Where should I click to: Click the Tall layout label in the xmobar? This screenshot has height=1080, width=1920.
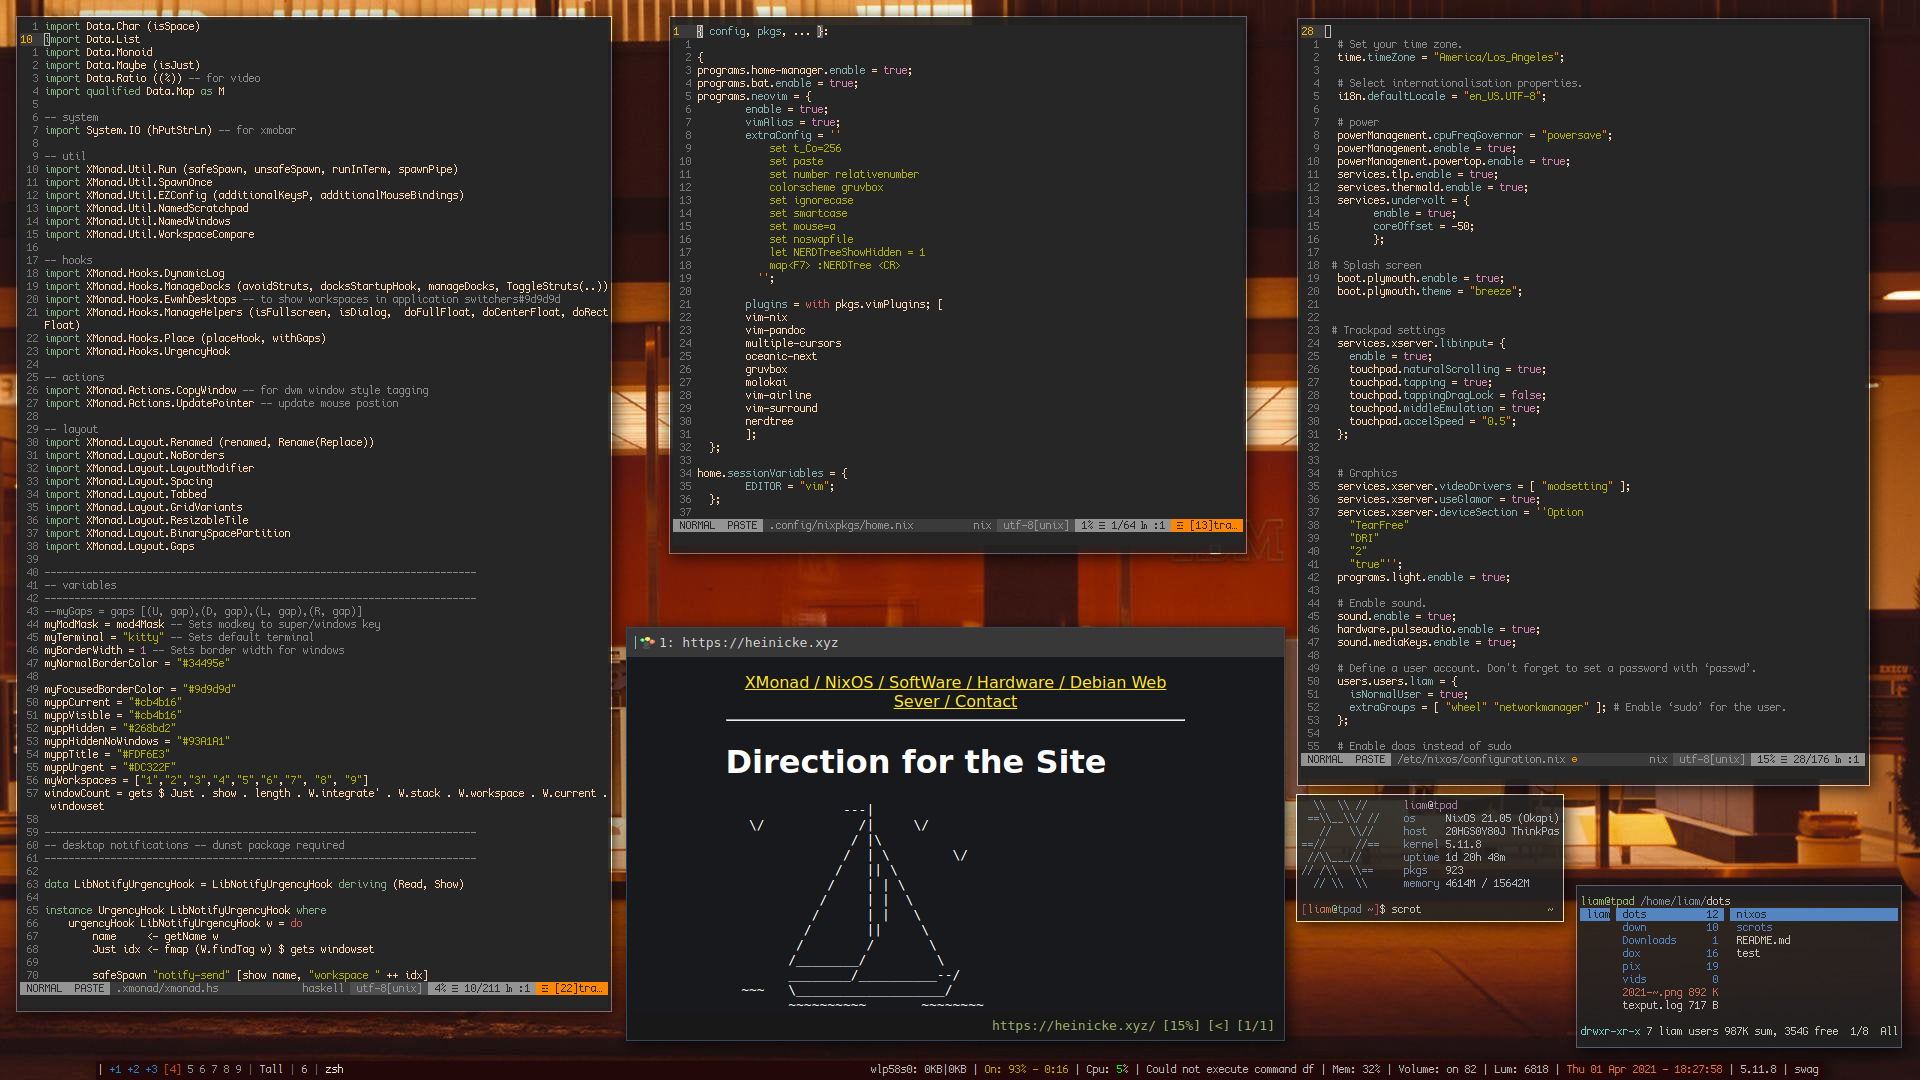271,1069
